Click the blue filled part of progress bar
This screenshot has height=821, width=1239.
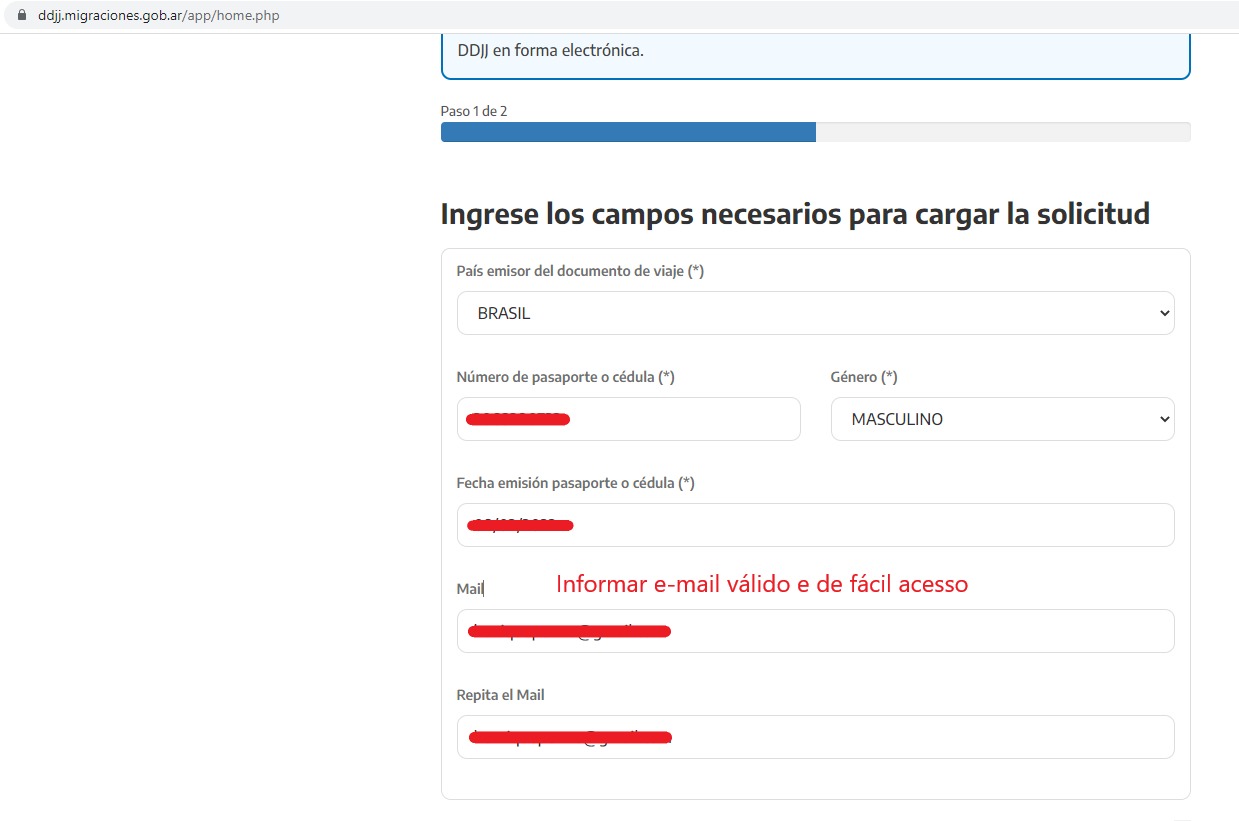(x=628, y=132)
